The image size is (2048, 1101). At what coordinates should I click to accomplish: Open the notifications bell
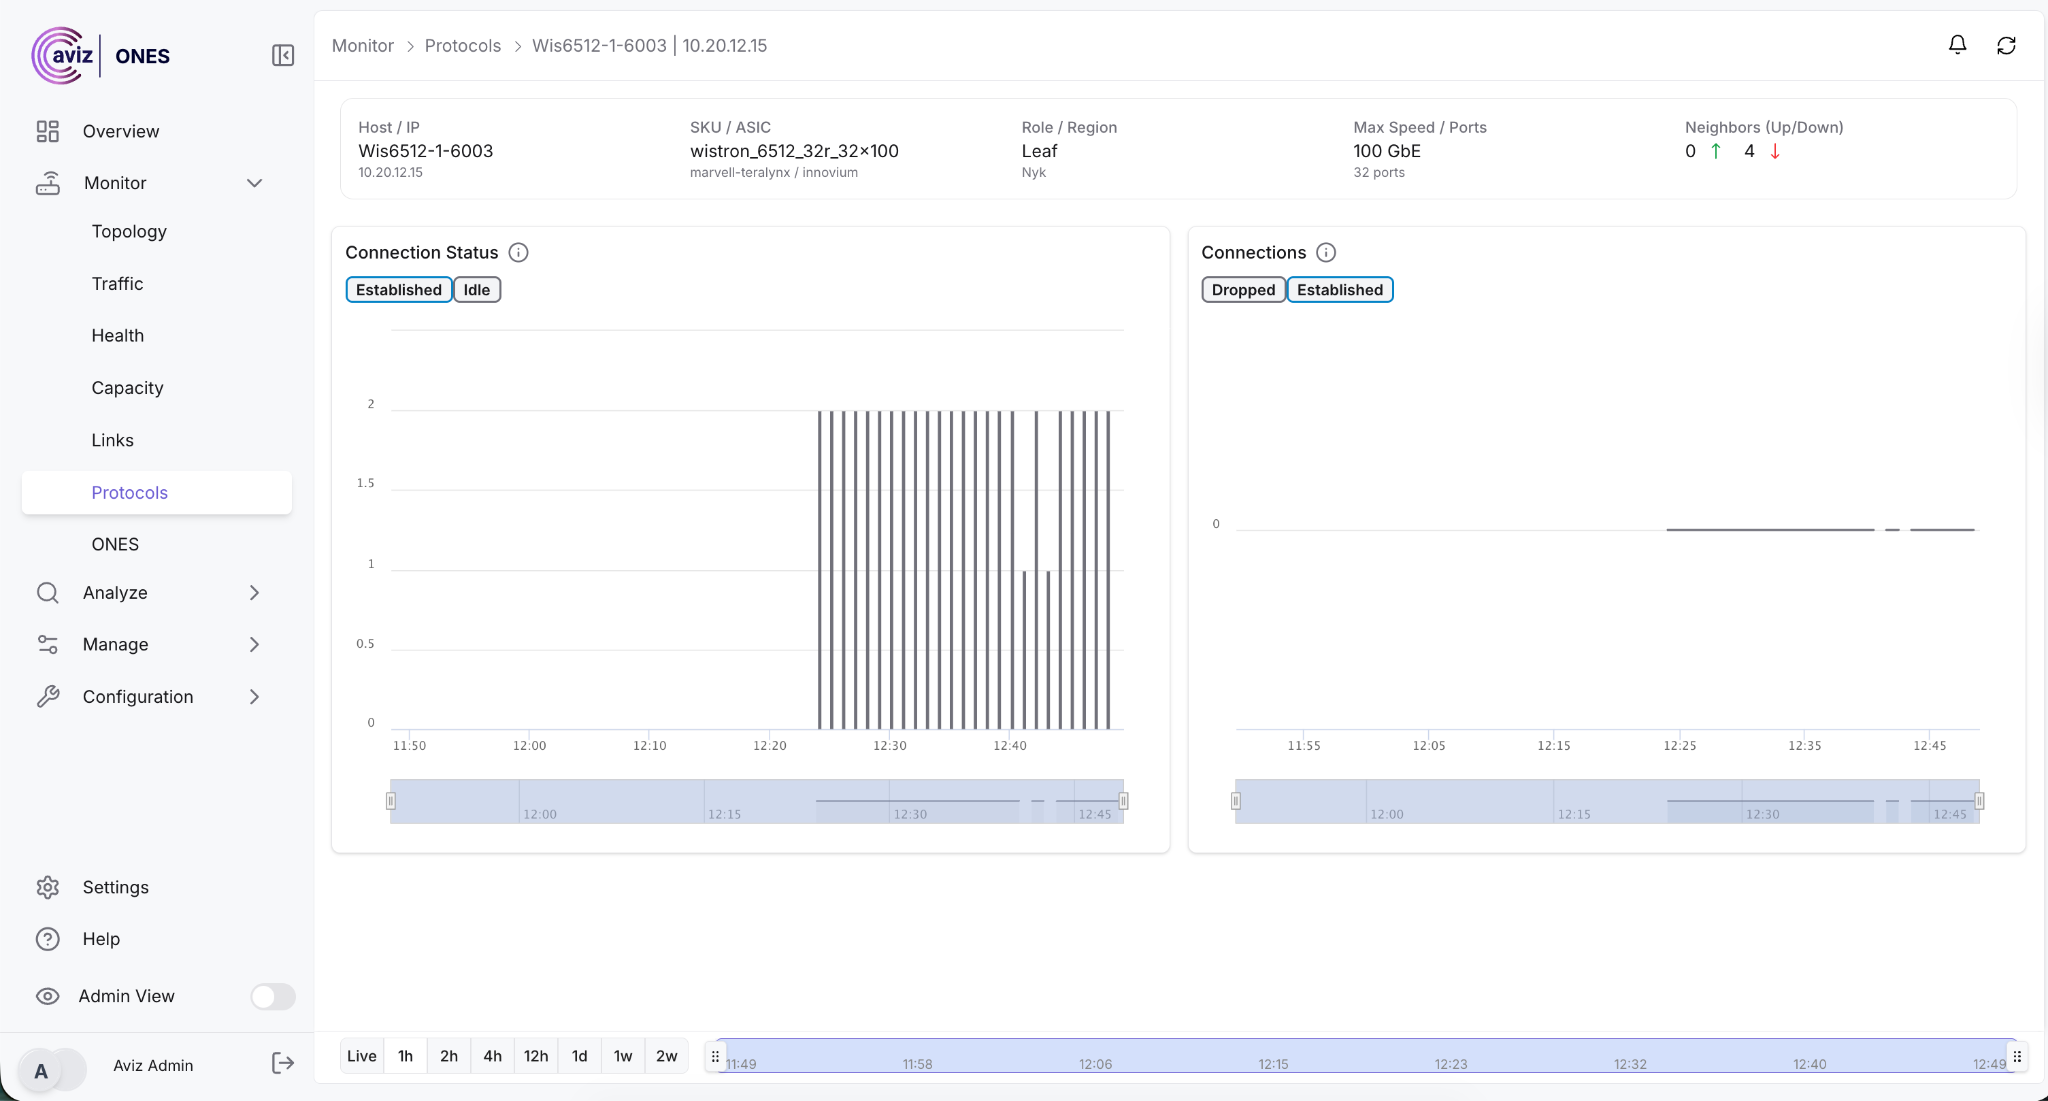(x=1957, y=45)
